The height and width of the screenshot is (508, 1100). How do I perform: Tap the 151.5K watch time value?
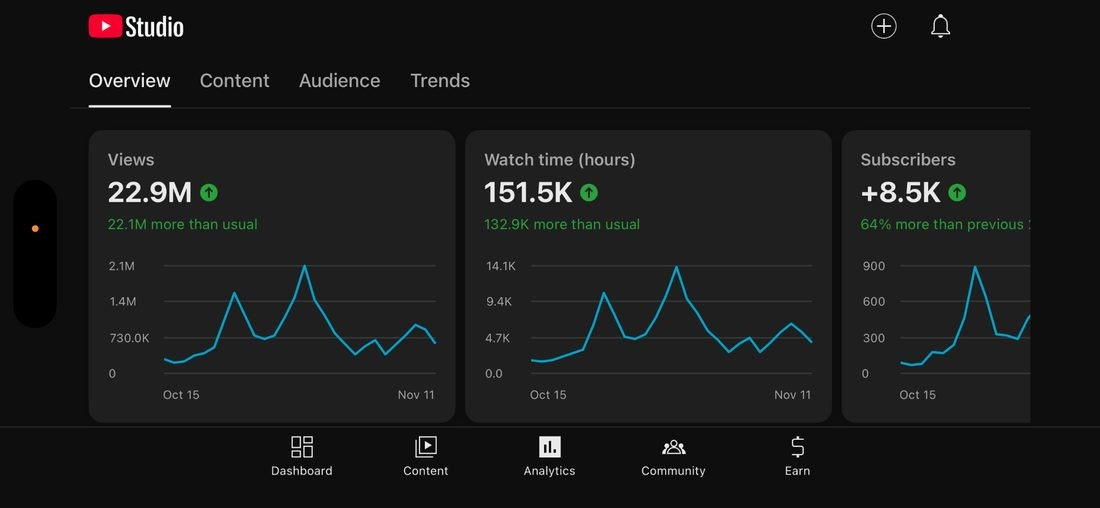[x=528, y=192]
